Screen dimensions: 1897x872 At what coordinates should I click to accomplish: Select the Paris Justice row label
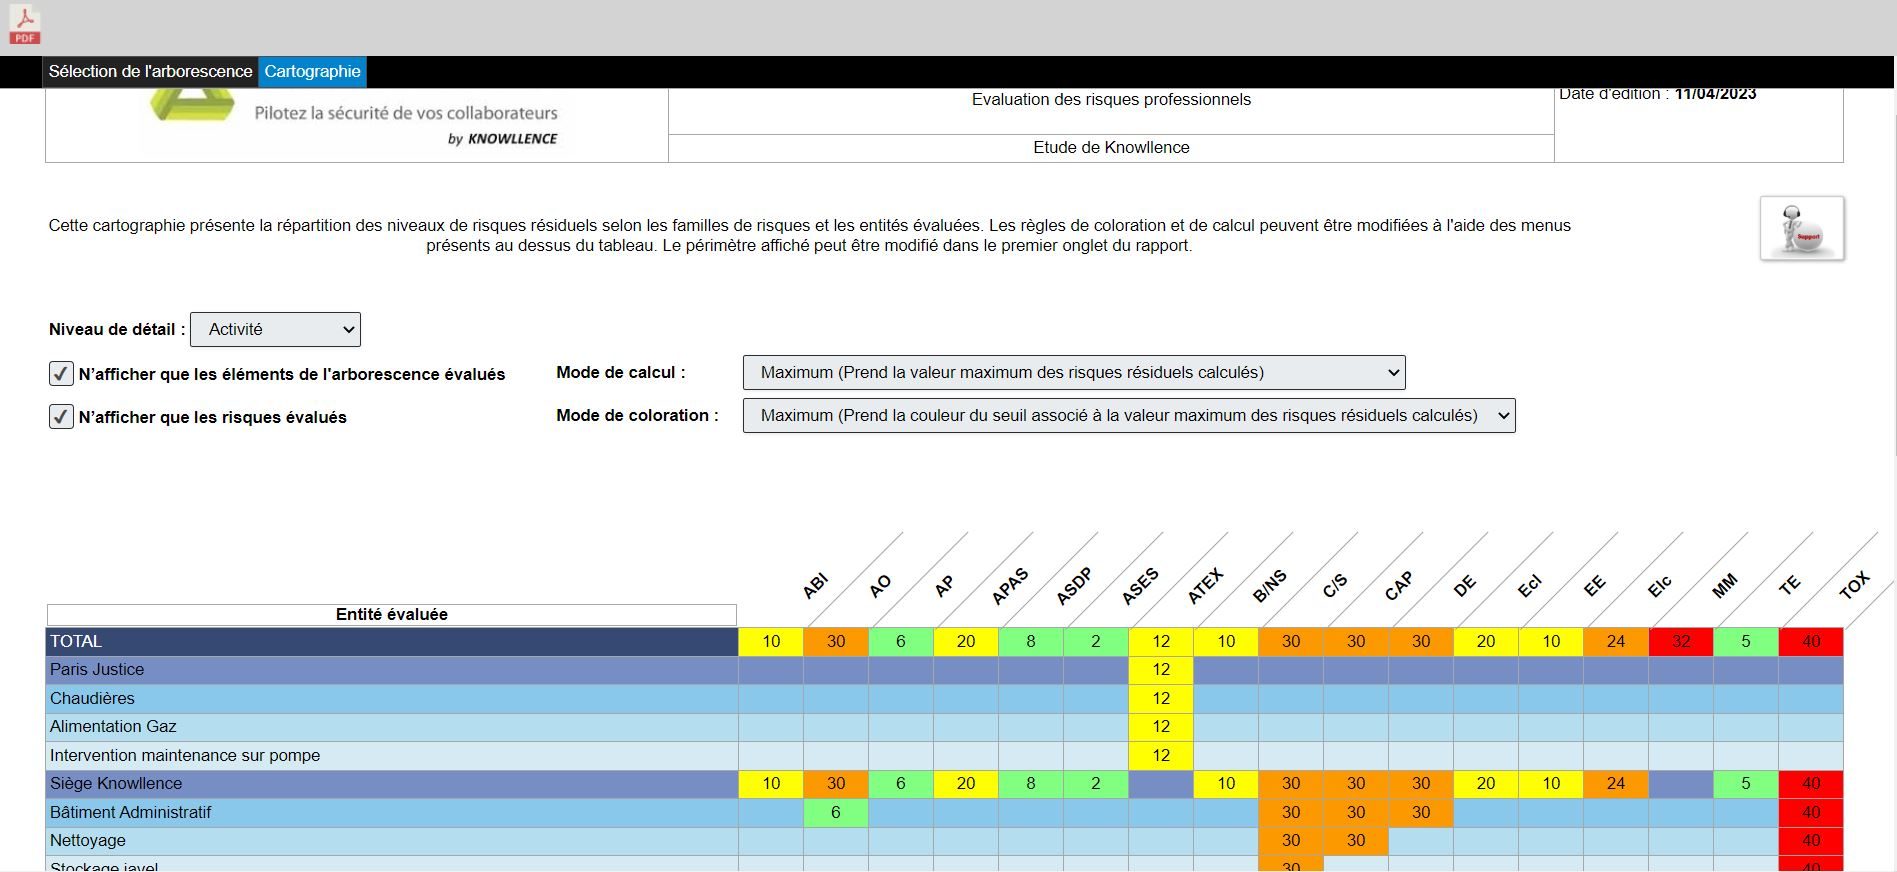pos(392,670)
